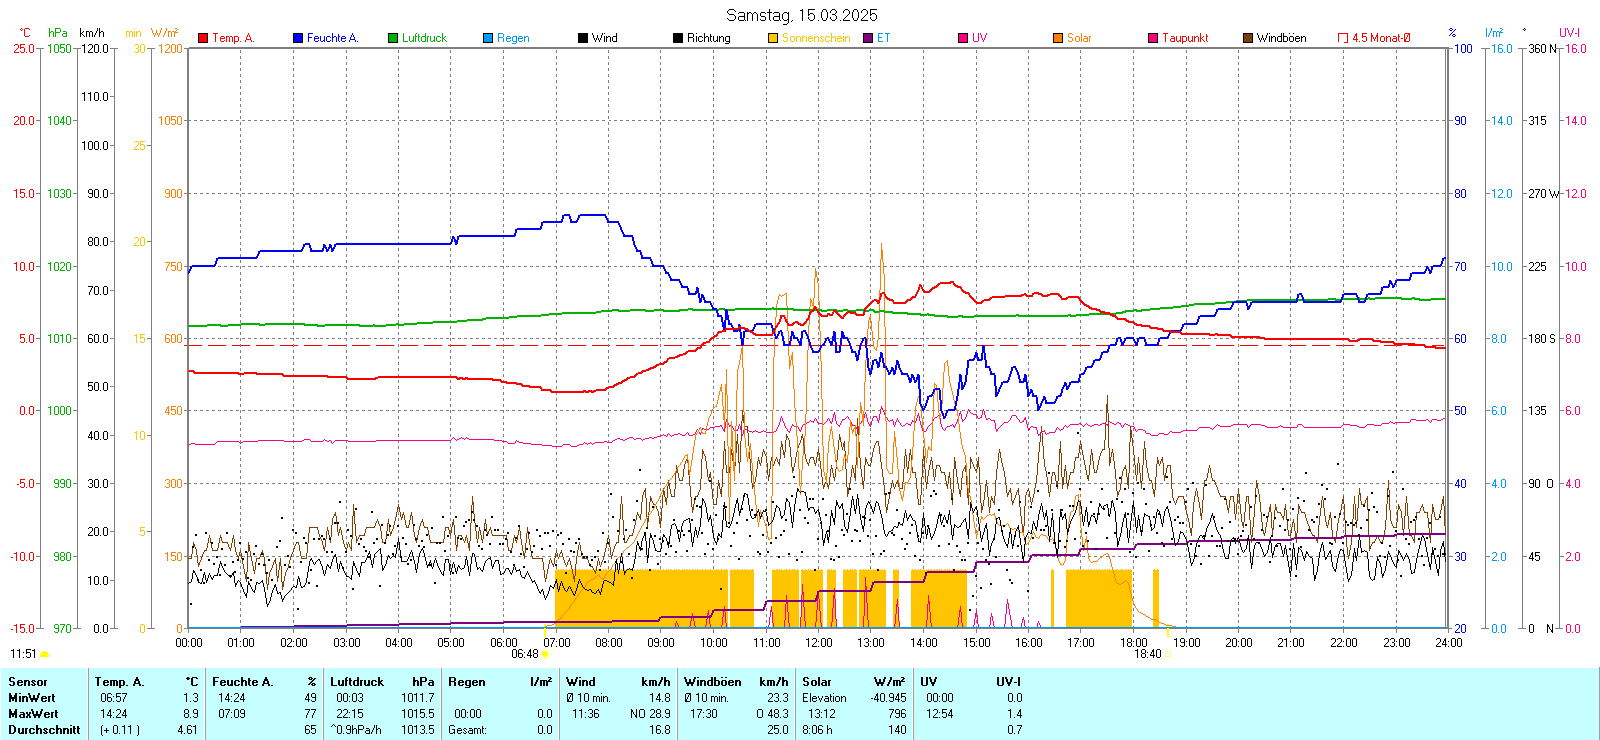Click the Taupunkt legend label

click(1185, 38)
